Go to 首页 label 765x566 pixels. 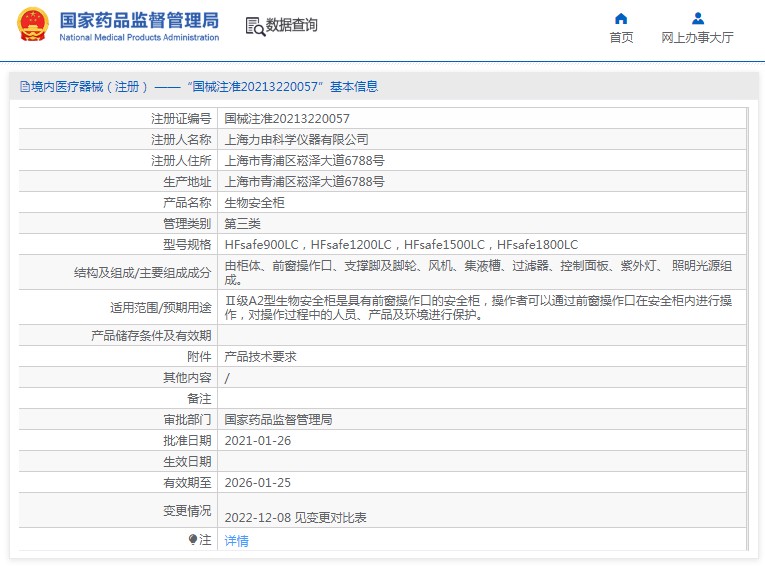(621, 38)
